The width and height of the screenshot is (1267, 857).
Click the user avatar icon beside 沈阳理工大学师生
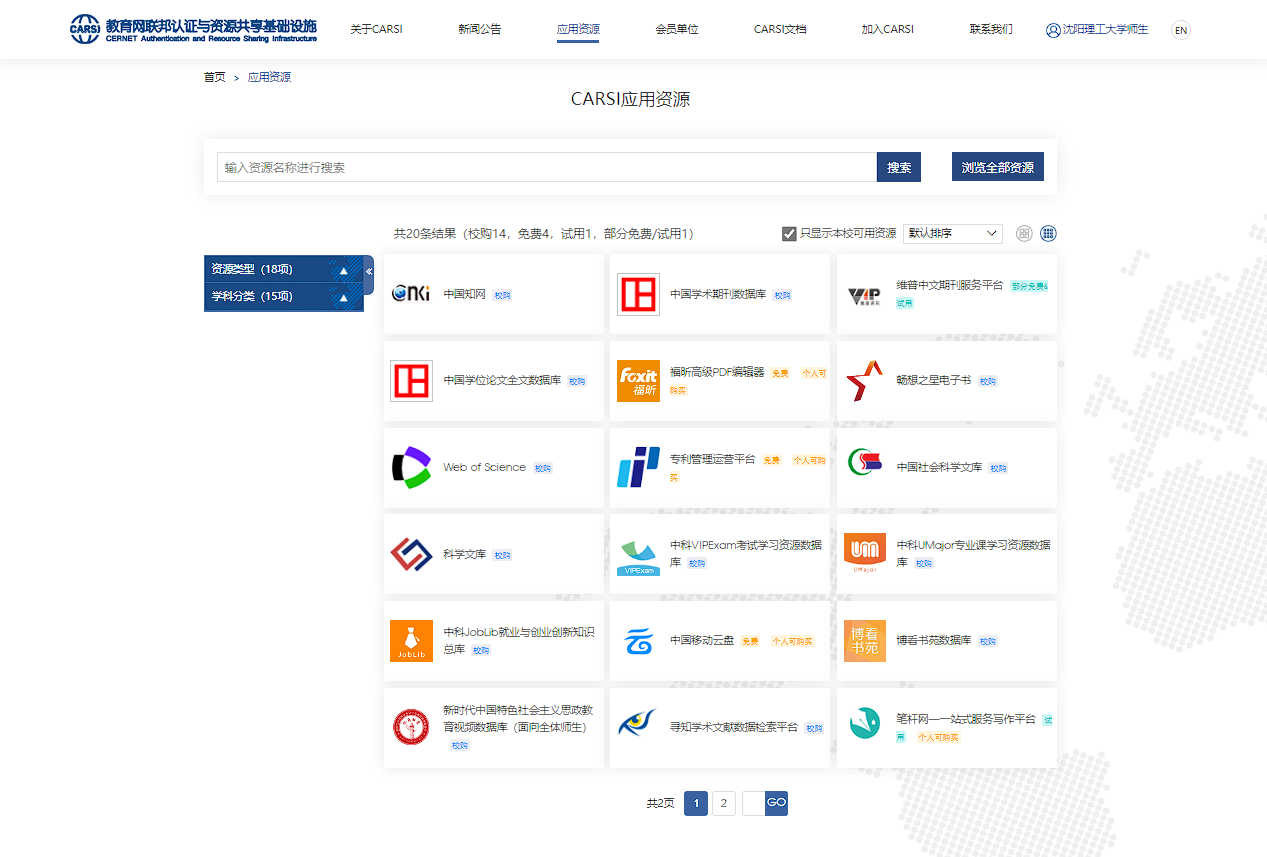[x=1053, y=30]
